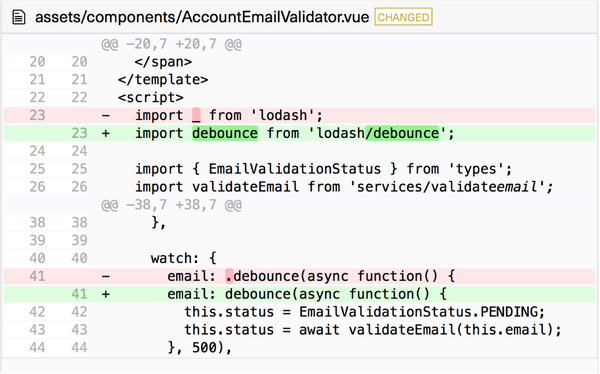This screenshot has height=374, width=600.
Task: Click highlighted 'debounce' word after import
Action: click(x=225, y=133)
